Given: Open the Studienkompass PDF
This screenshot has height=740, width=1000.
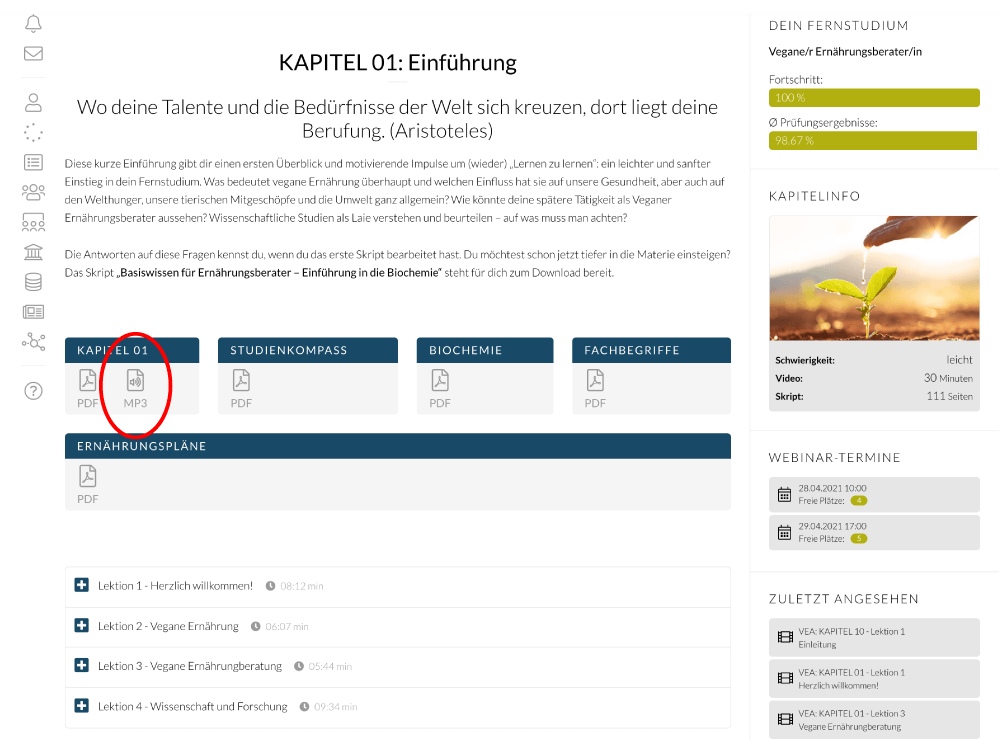Looking at the screenshot, I should pos(241,388).
